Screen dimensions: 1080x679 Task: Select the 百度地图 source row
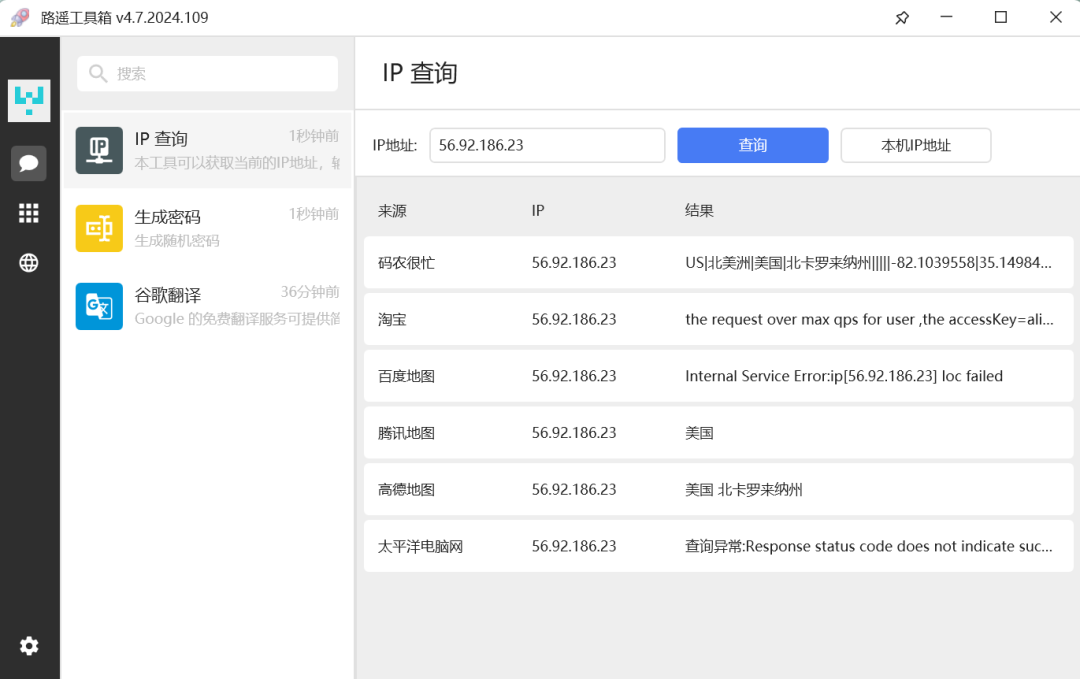click(x=718, y=376)
